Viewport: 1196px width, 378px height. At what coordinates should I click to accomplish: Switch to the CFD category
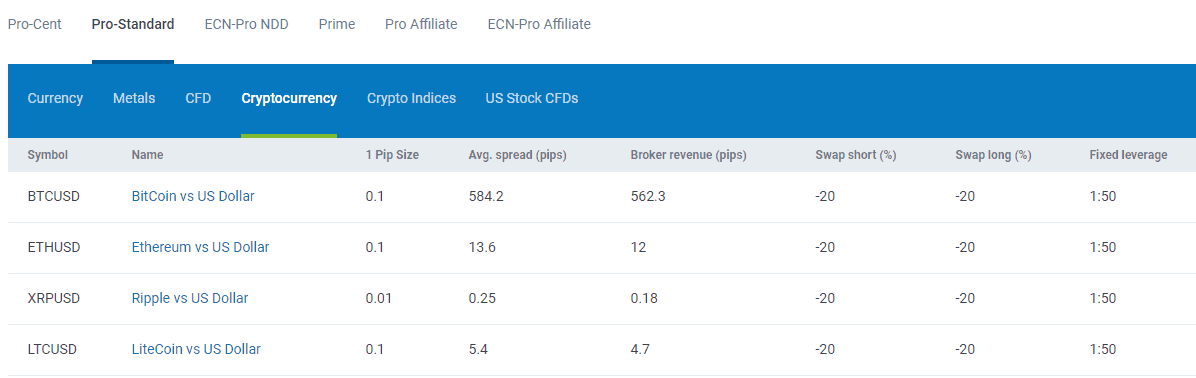pos(198,98)
